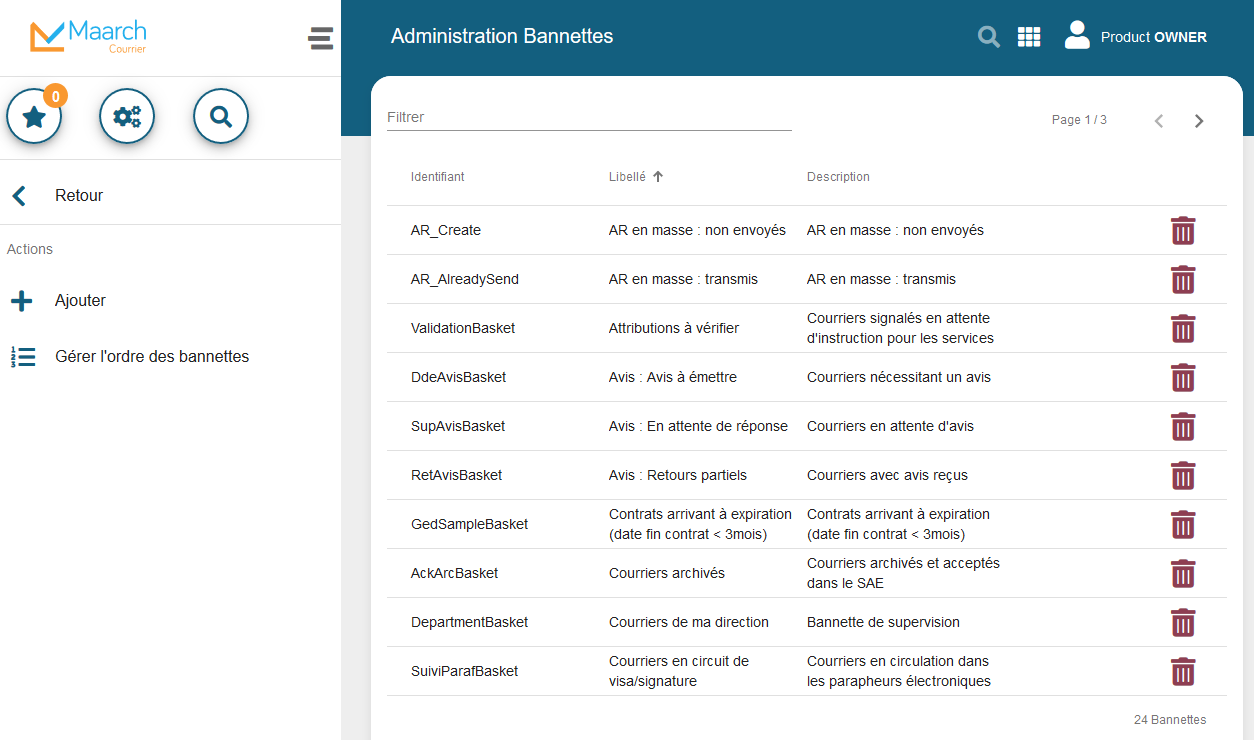Open the administration gears icon
1254x740 pixels.
pyautogui.click(x=127, y=117)
